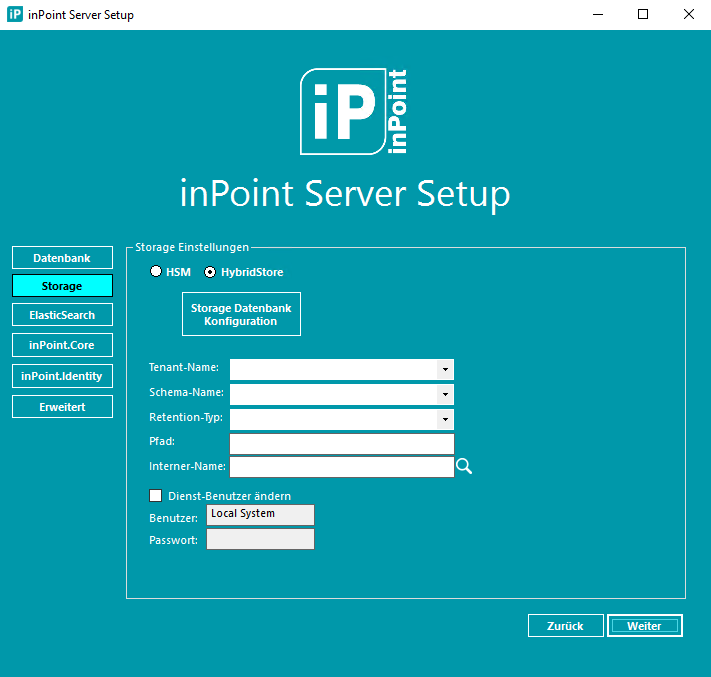This screenshot has height=677, width=711.
Task: Focus the Pfad input field
Action: click(342, 444)
